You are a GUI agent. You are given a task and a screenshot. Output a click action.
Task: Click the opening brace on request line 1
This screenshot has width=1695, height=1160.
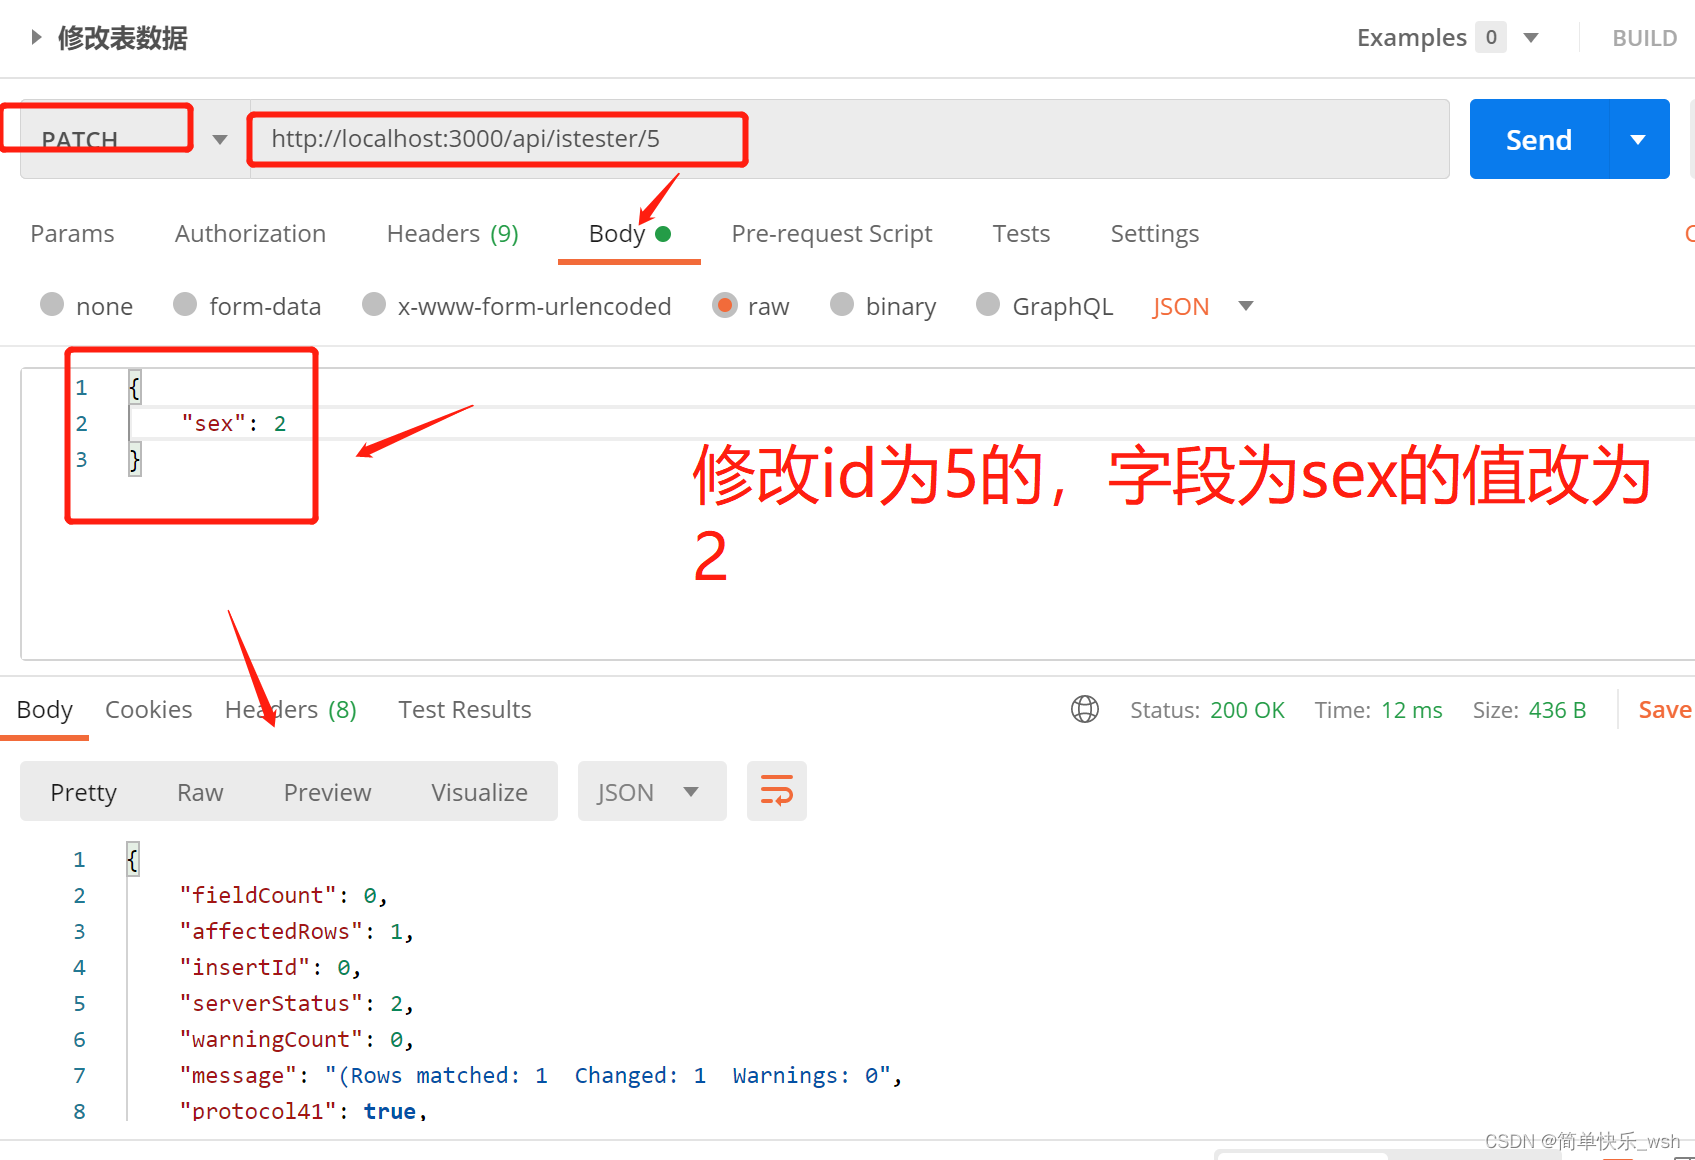point(135,387)
